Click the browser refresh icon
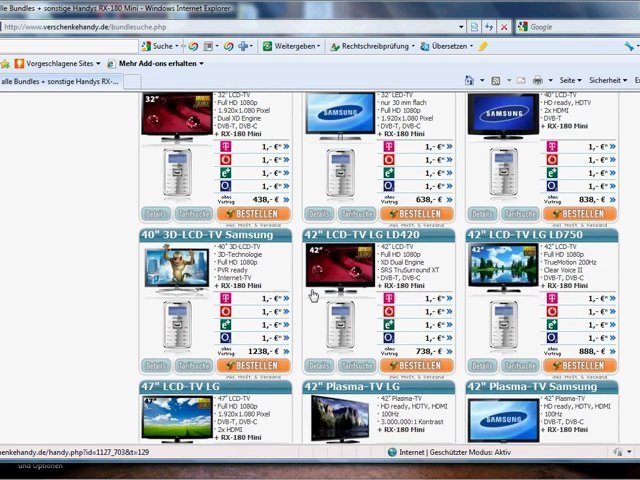The width and height of the screenshot is (640, 480). coord(488,27)
